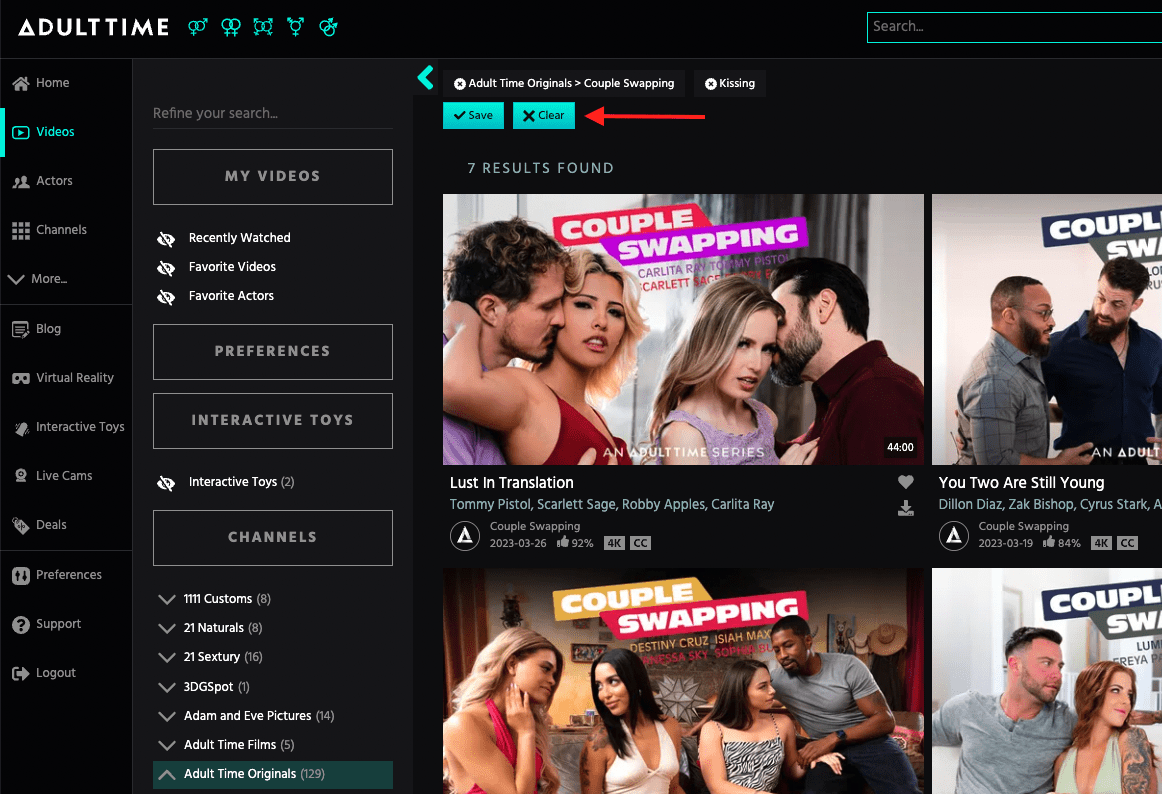Screen dimensions: 1162x794
Task: Click the 7 RESULTS FOUND text
Action: click(540, 168)
